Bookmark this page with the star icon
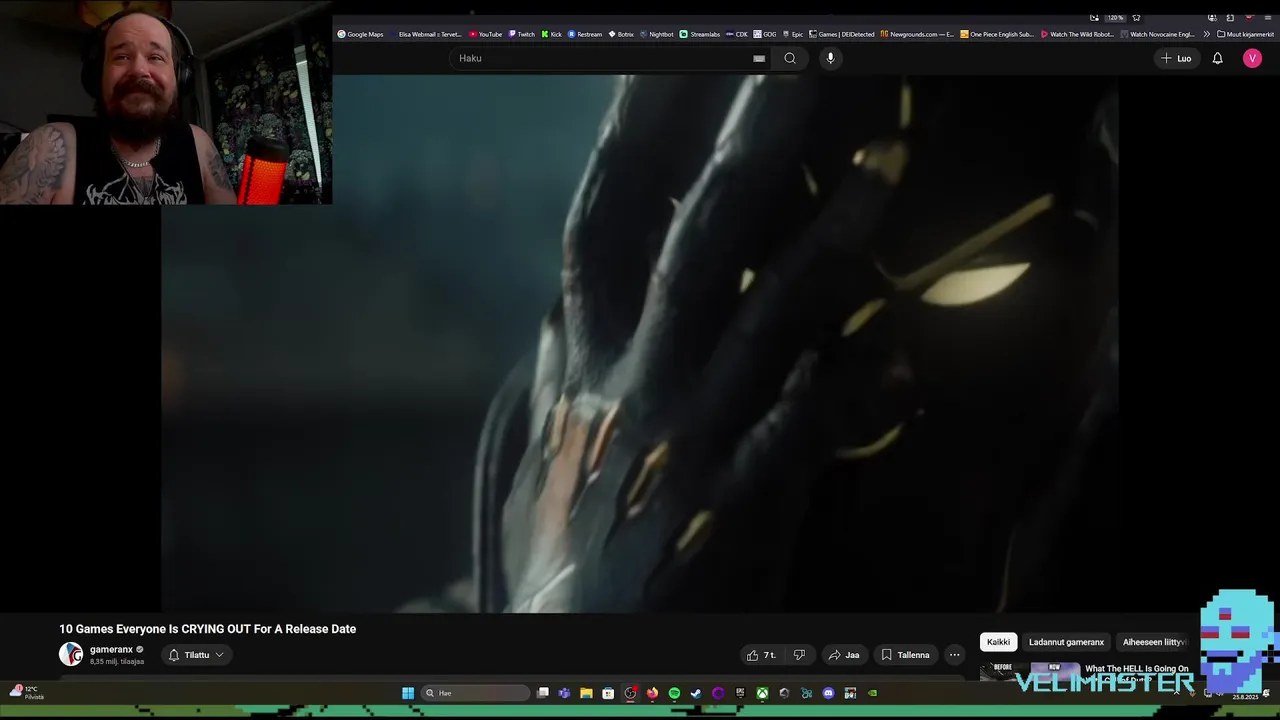 [1137, 18]
